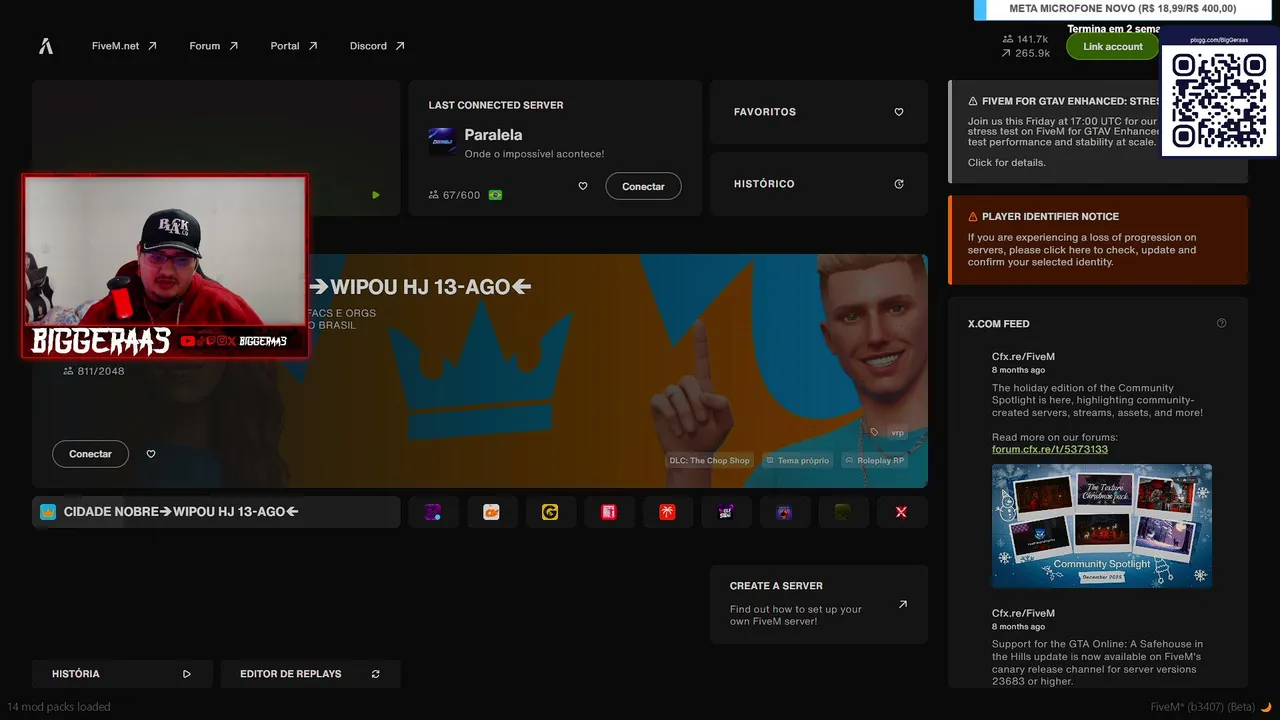
Task: Favorite the Paralela server heart
Action: [x=583, y=186]
